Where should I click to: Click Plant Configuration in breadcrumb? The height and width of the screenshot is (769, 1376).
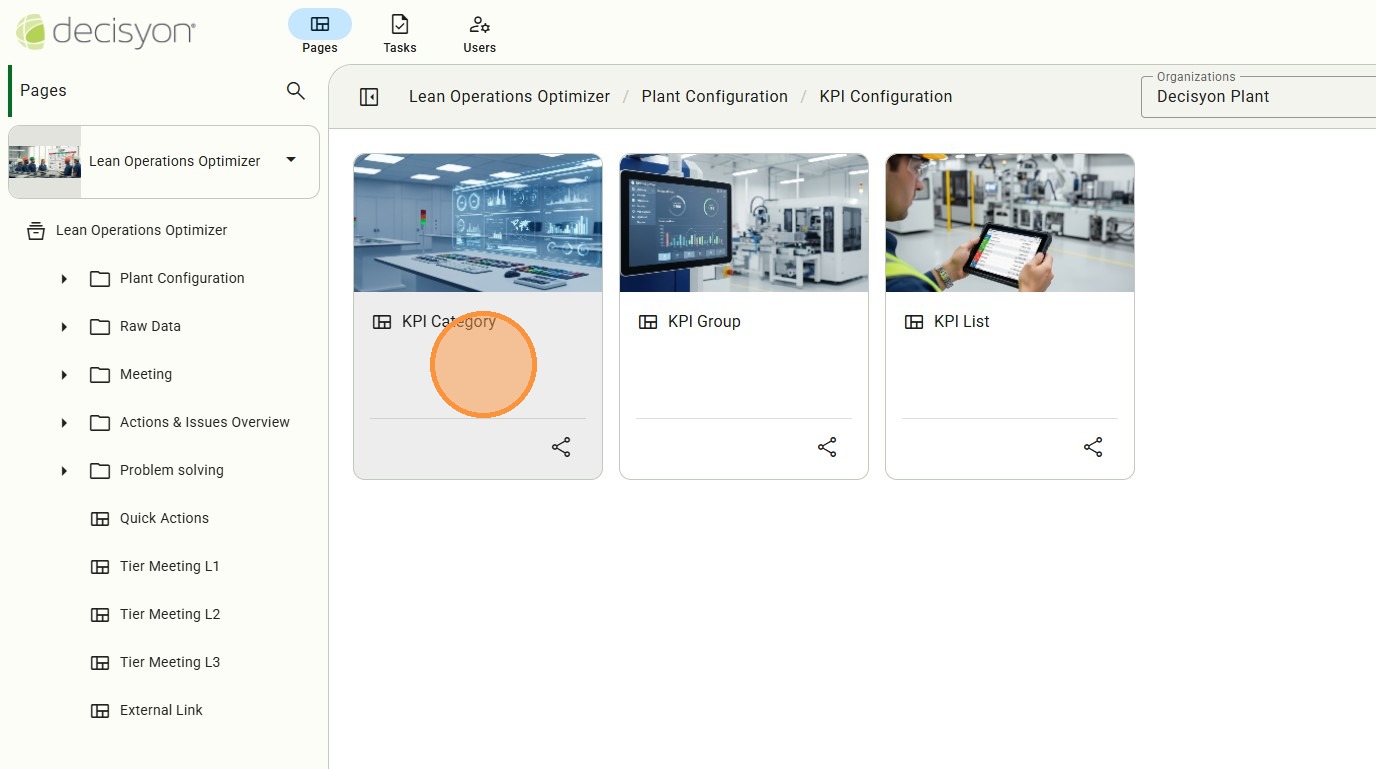[714, 97]
